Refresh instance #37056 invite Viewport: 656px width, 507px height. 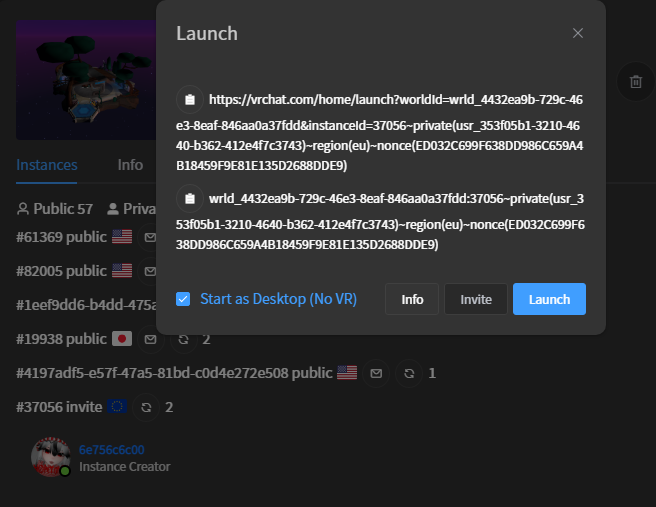[146, 407]
